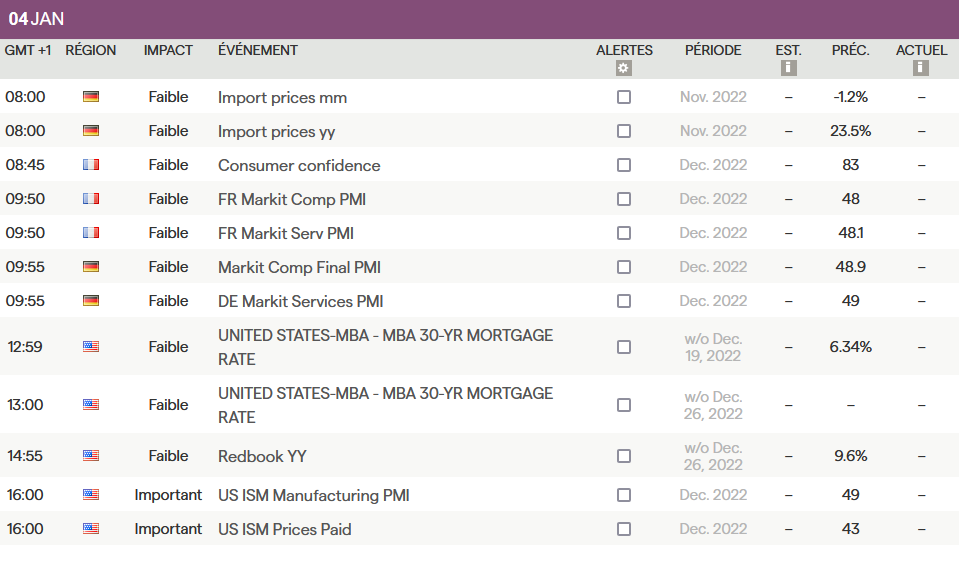Click the GMT +1 timezone header
Viewport: 963px width, 562px height.
(x=28, y=50)
